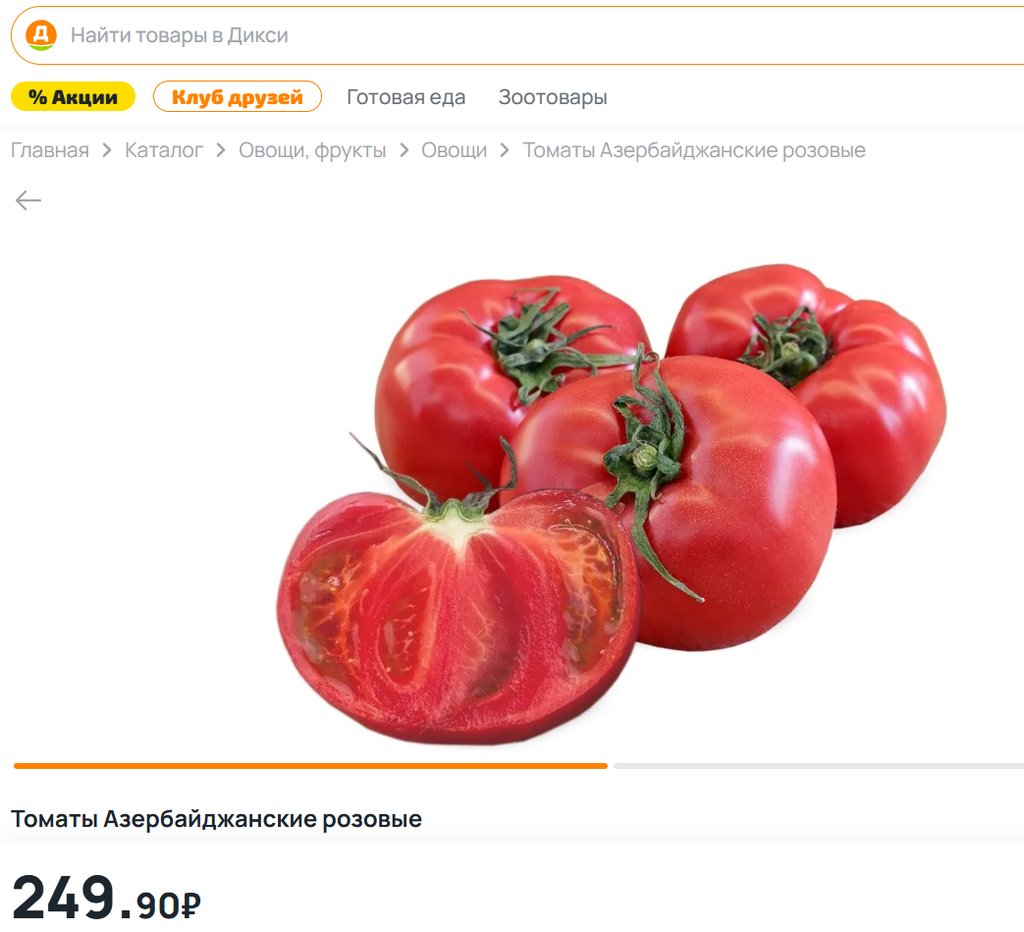This screenshot has width=1024, height=932.
Task: Select Зоотовары menu item
Action: point(552,97)
